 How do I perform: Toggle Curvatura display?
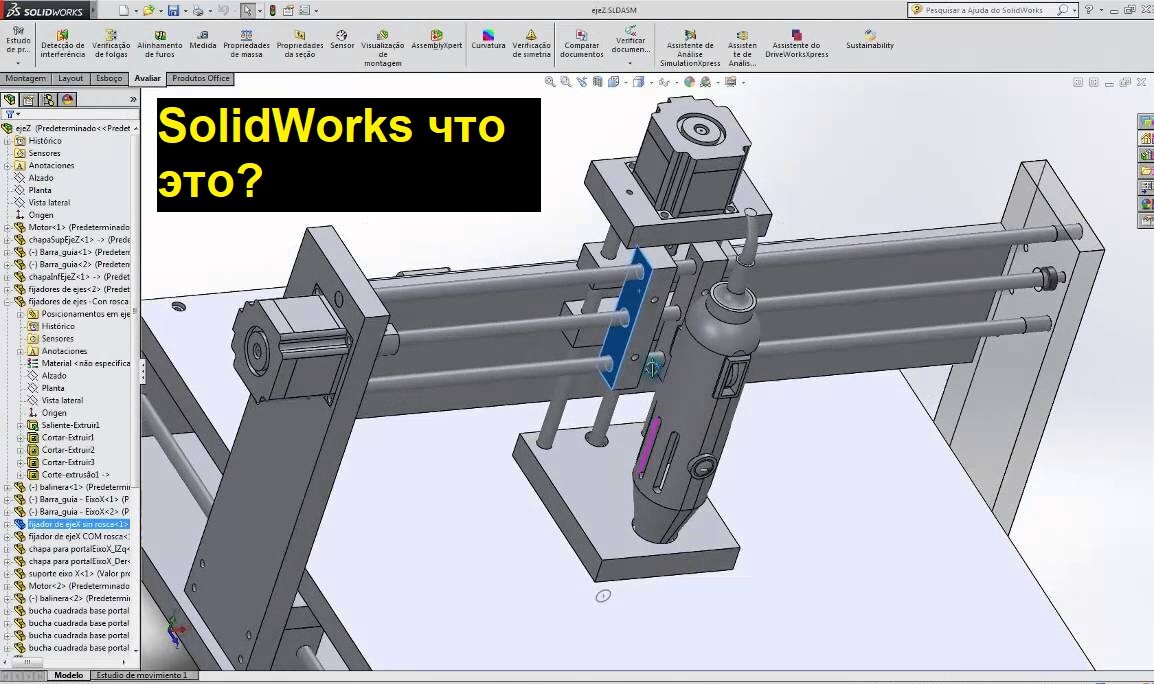click(488, 40)
